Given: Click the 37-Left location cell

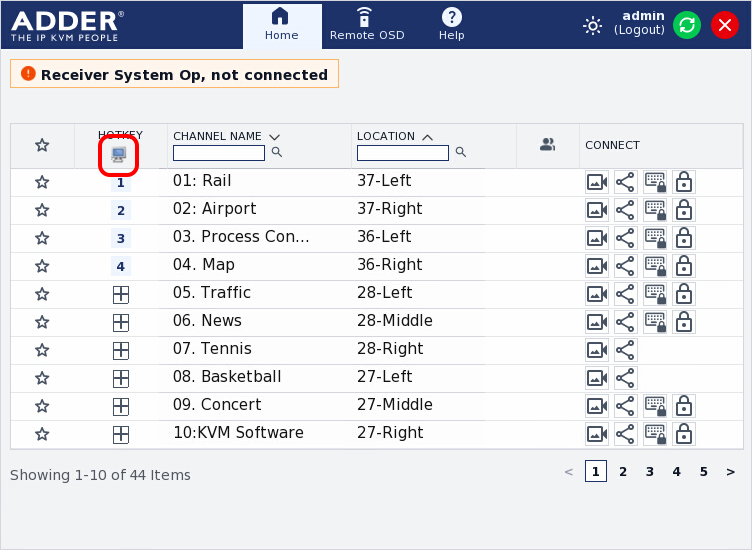Looking at the screenshot, I should (384, 180).
